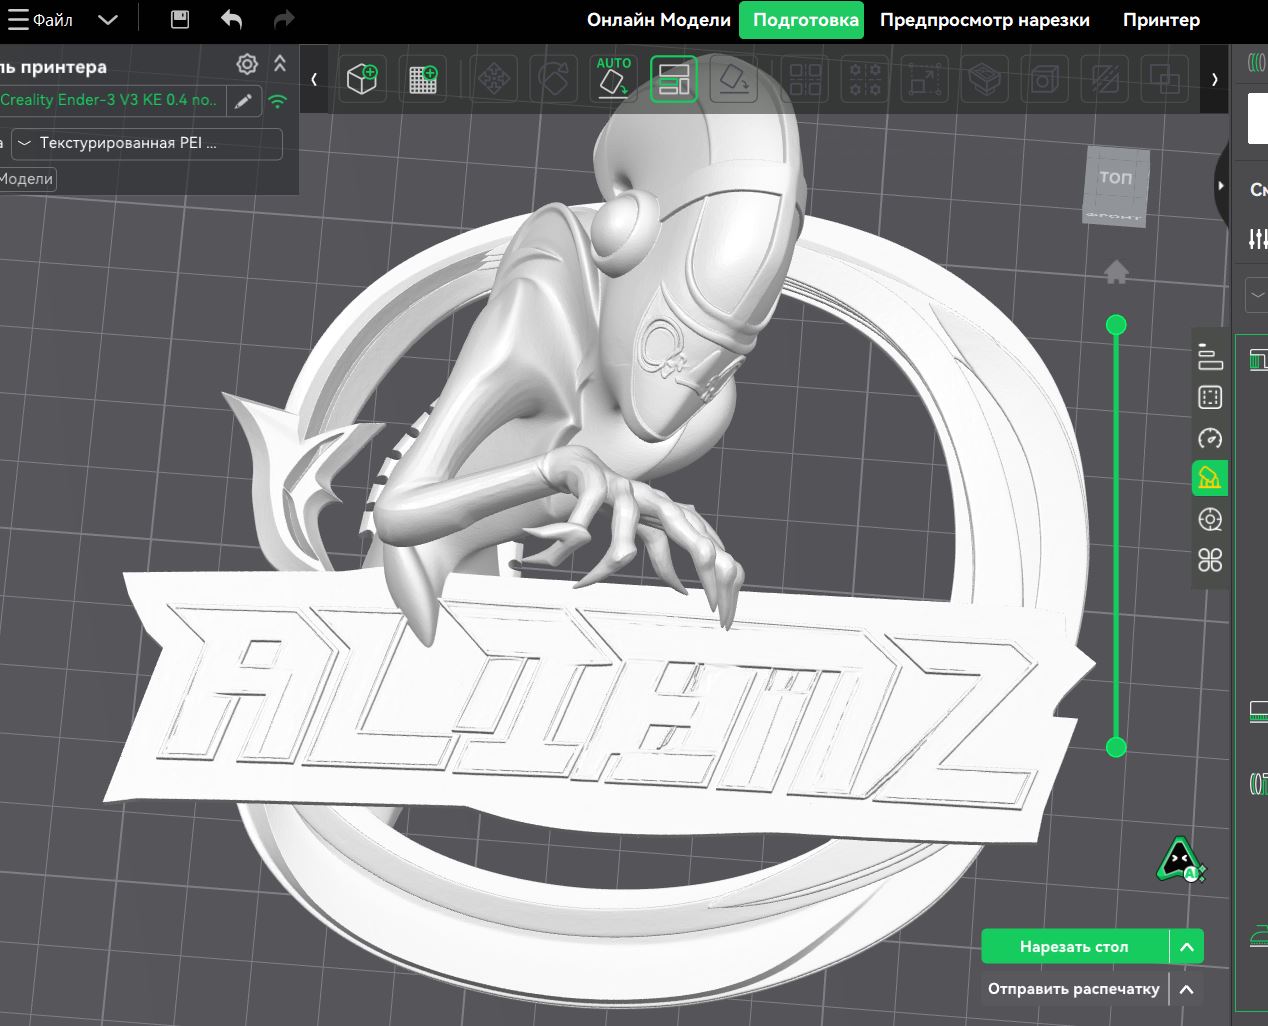1268x1026 pixels.
Task: Toggle the highlighted green supports icon
Action: pos(1210,478)
